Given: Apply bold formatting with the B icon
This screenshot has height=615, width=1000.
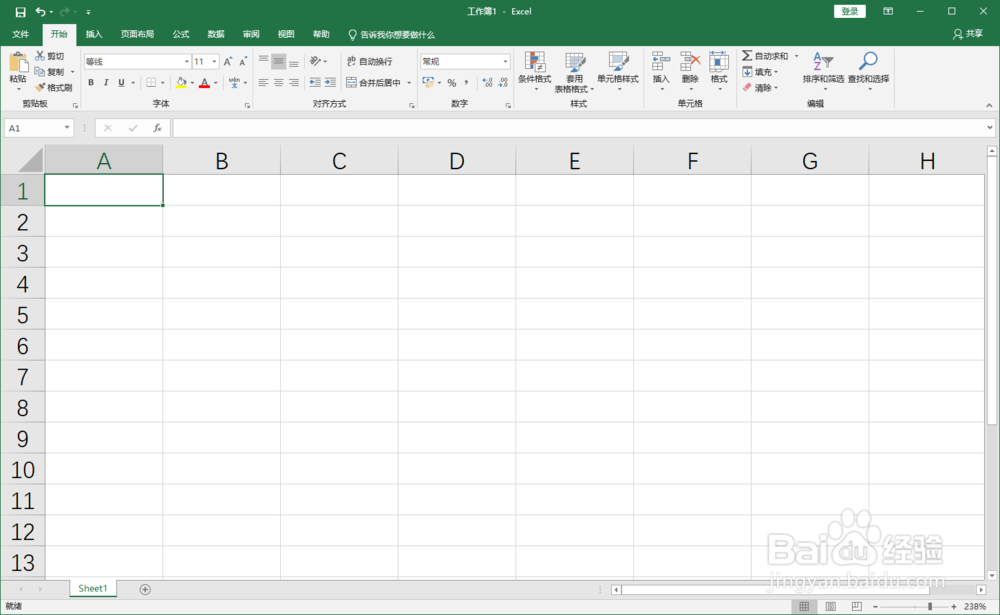Looking at the screenshot, I should (91, 82).
